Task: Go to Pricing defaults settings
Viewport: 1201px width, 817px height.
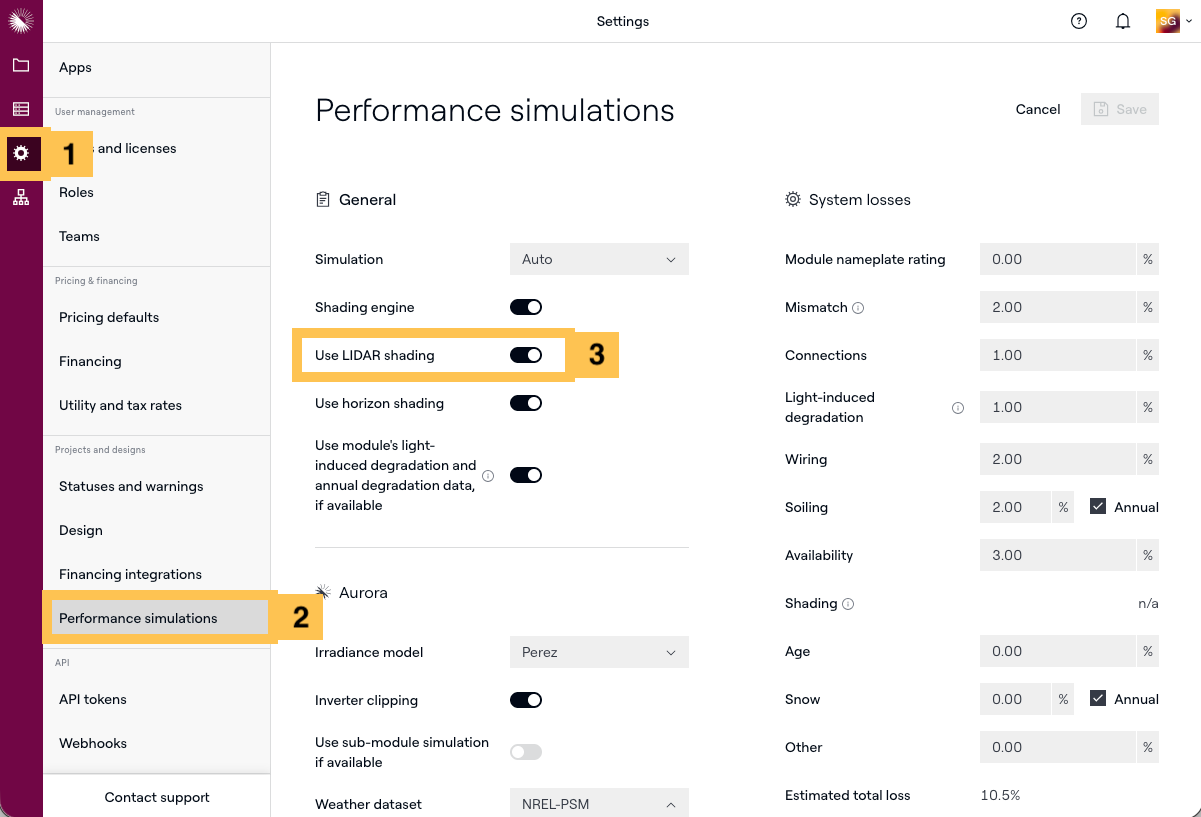Action: click(109, 317)
